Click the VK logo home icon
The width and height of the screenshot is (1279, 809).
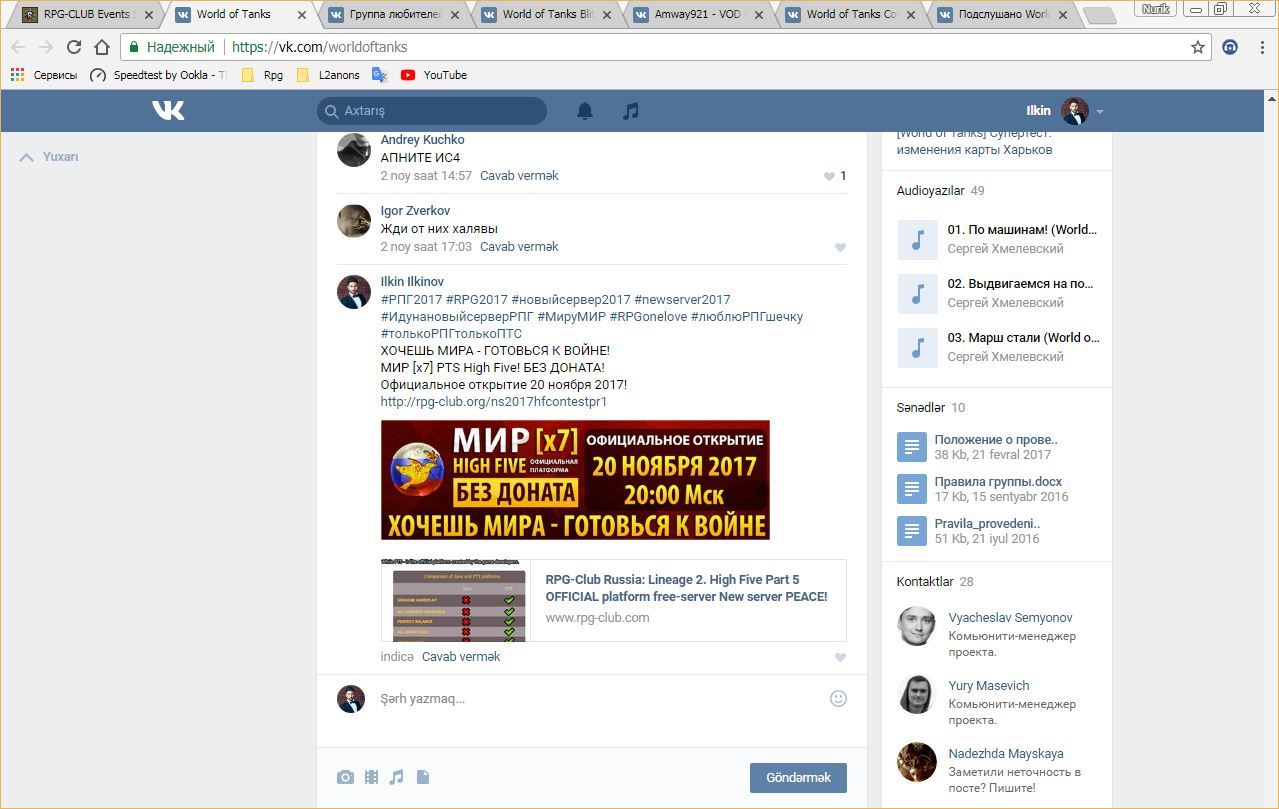[x=168, y=110]
